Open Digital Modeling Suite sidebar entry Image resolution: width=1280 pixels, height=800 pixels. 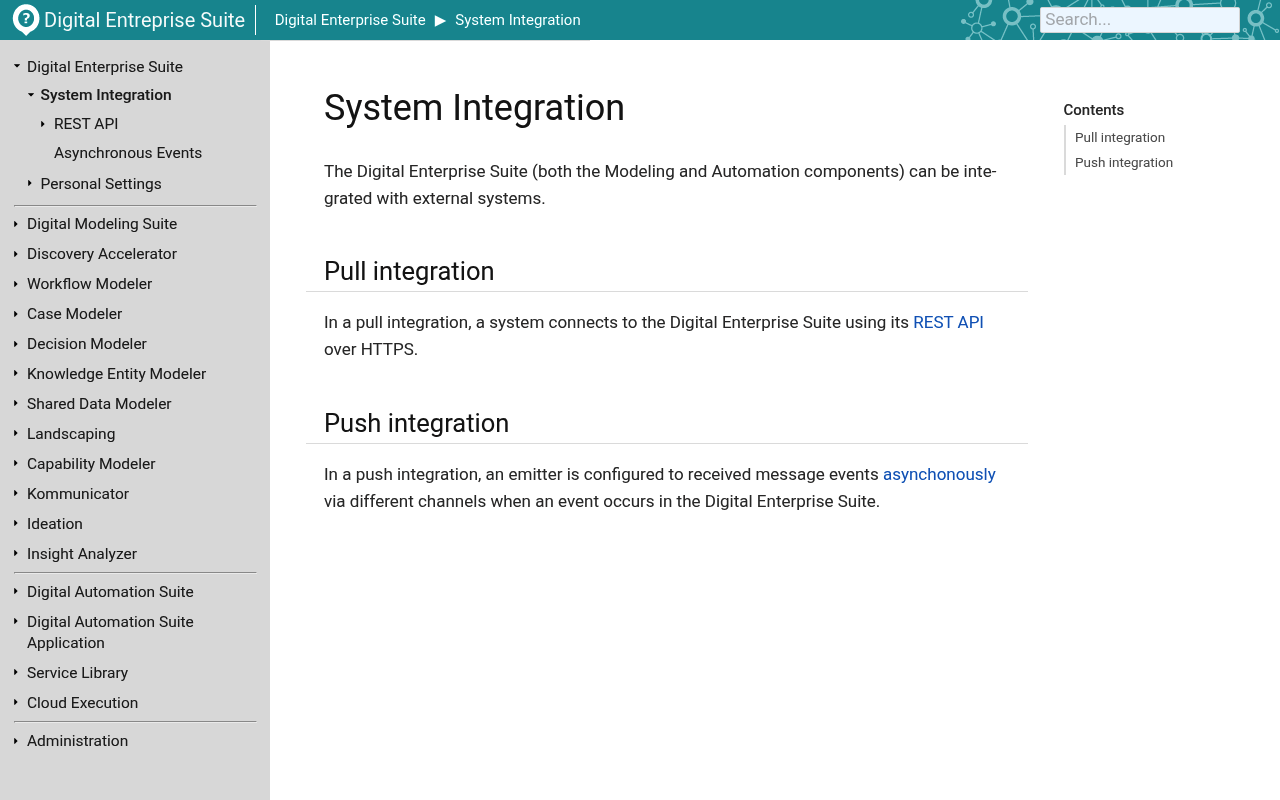tap(102, 224)
